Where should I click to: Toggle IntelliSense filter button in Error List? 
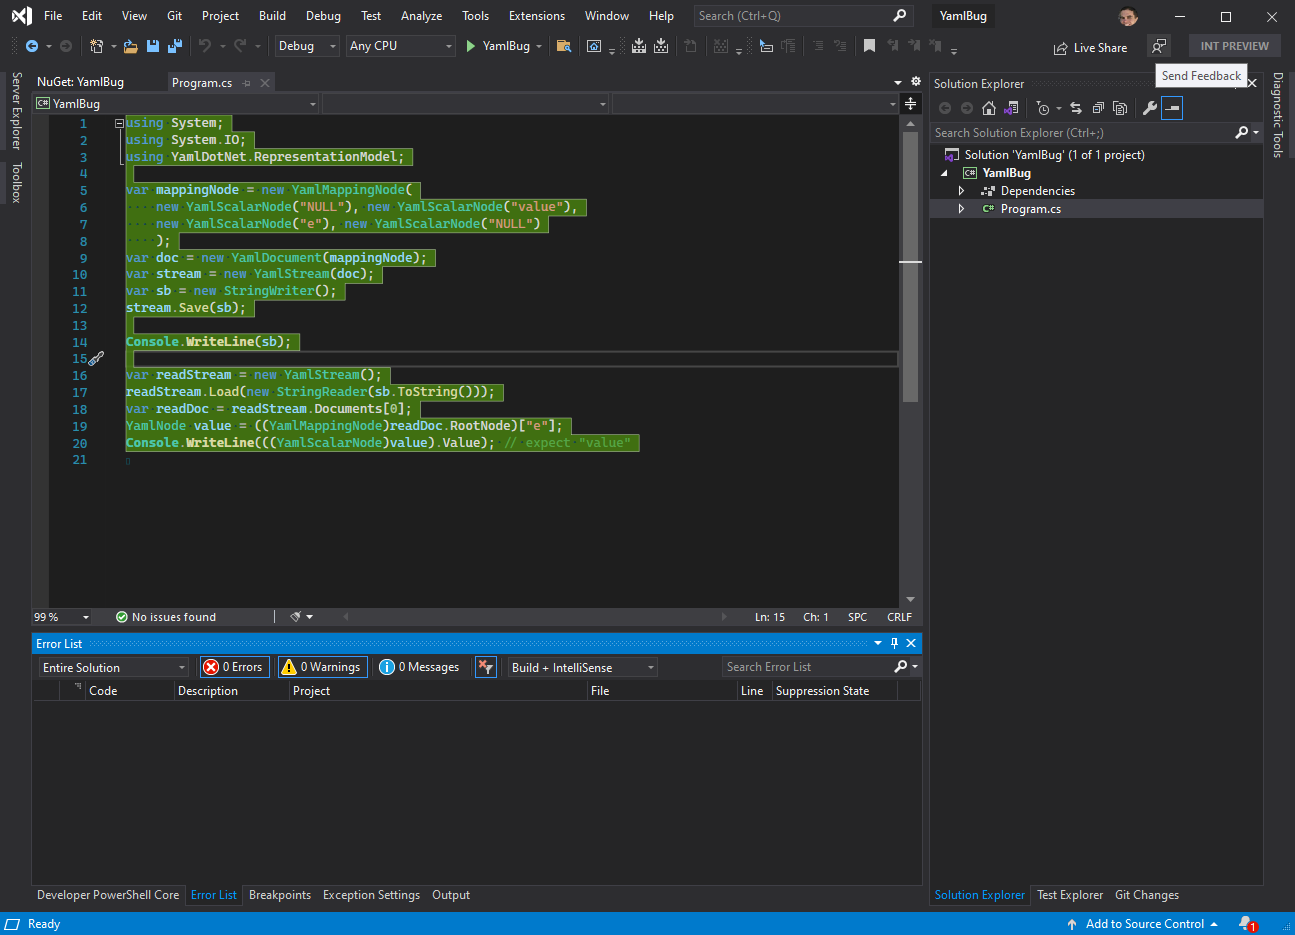[x=485, y=666]
